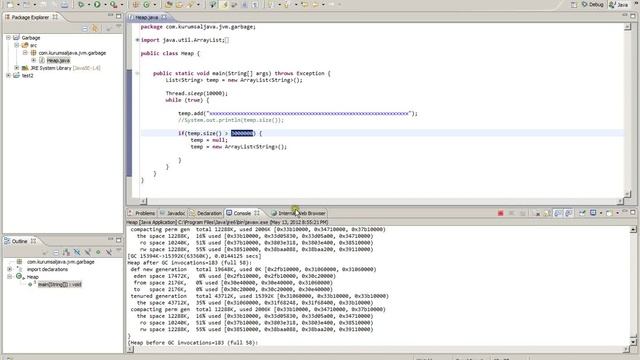
Task: Select com.kurumsaljava.jvm.garbage in Outline
Action: [x=60, y=262]
